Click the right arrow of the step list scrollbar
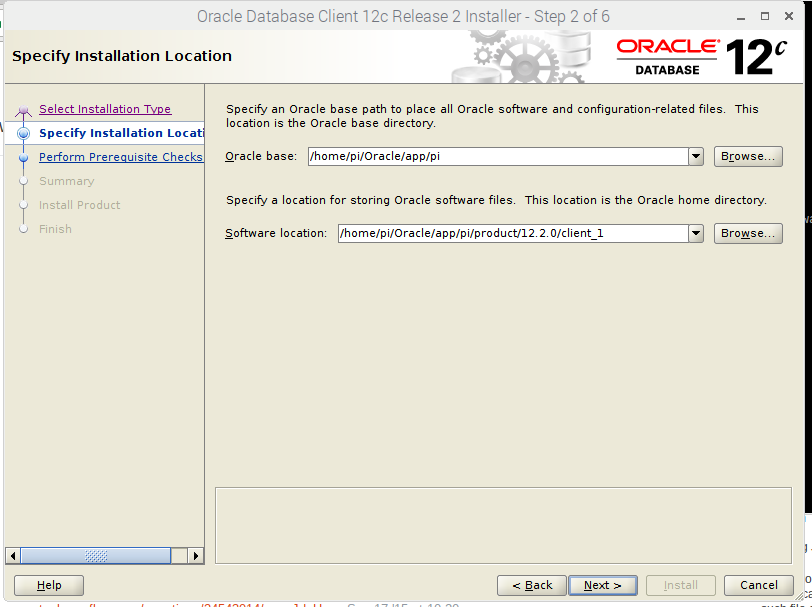 pos(196,556)
